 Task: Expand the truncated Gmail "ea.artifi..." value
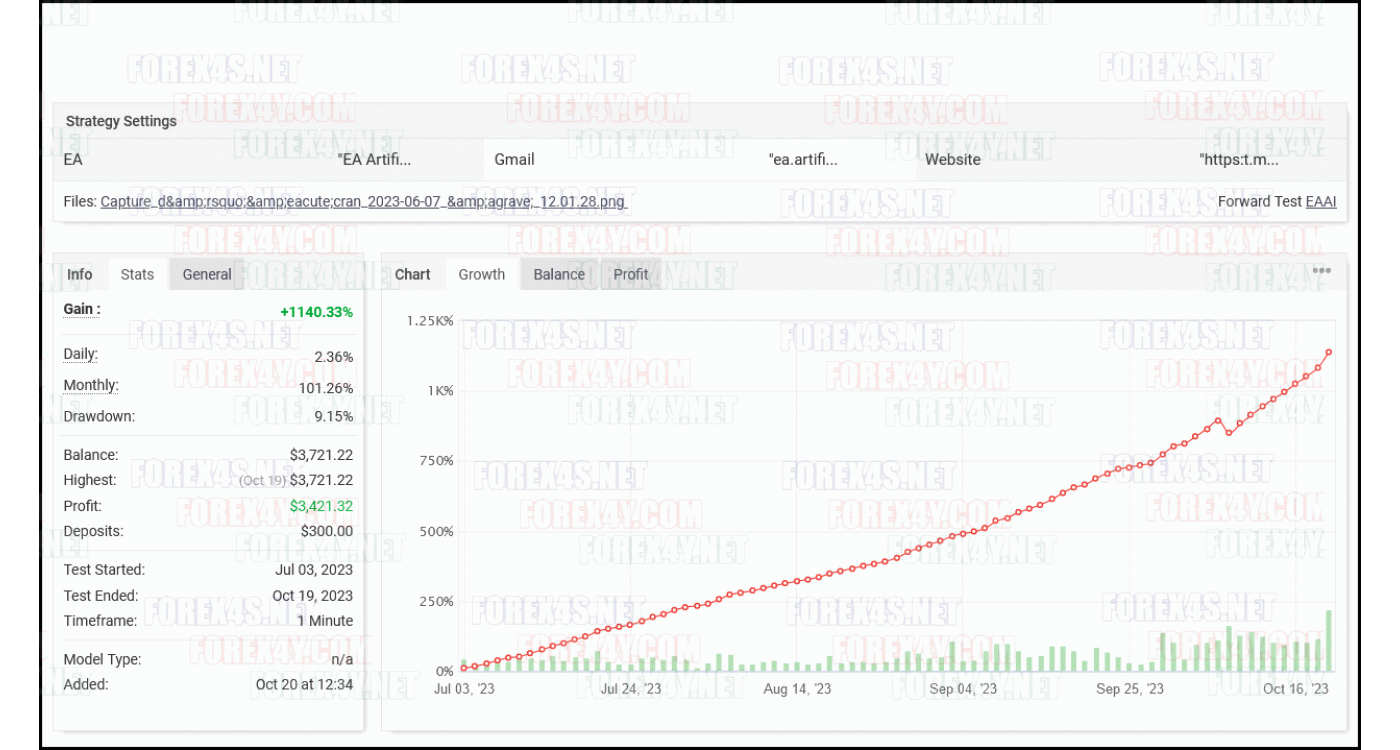pos(803,159)
